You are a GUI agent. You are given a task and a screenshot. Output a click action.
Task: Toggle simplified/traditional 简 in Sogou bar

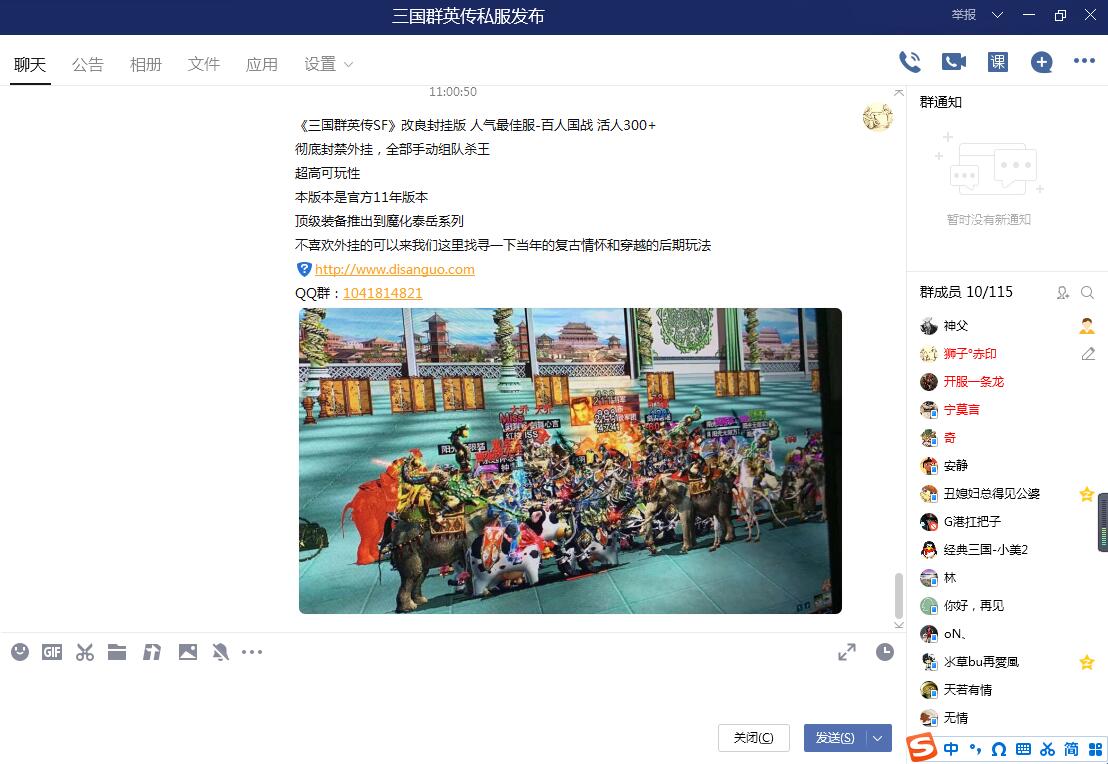pos(1071,748)
